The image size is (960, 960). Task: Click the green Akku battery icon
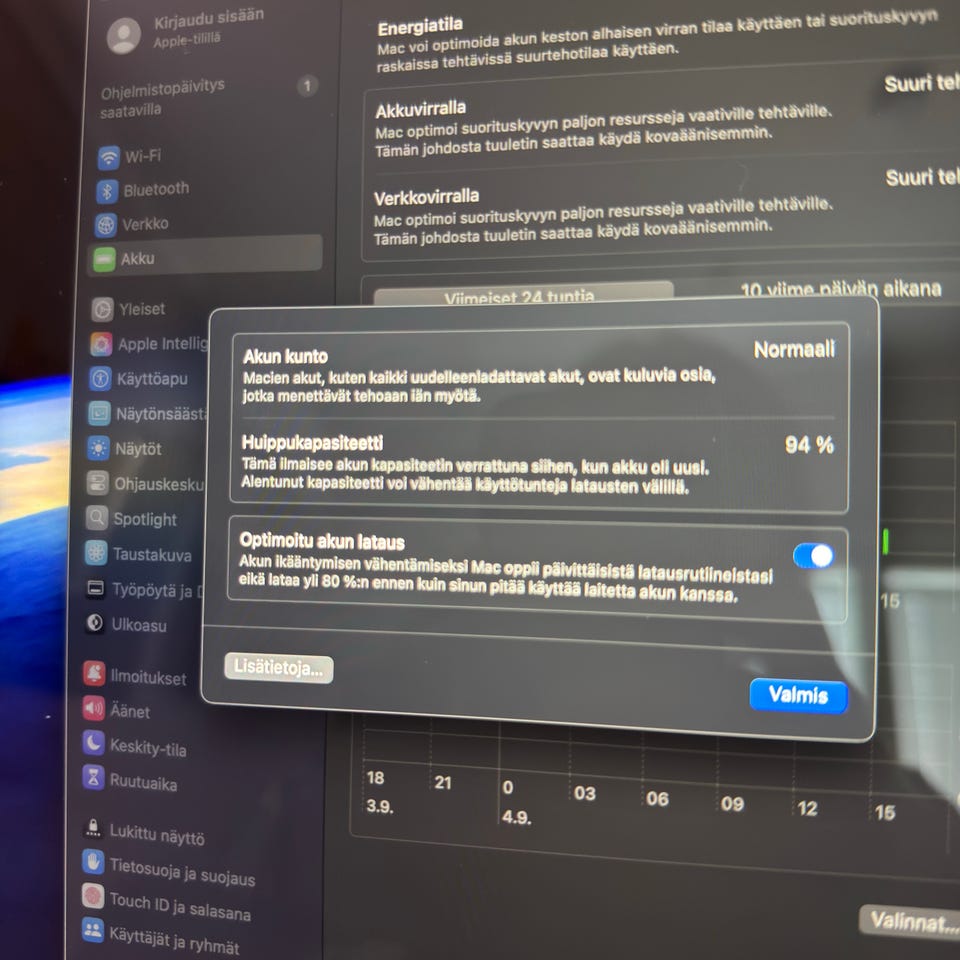point(104,260)
